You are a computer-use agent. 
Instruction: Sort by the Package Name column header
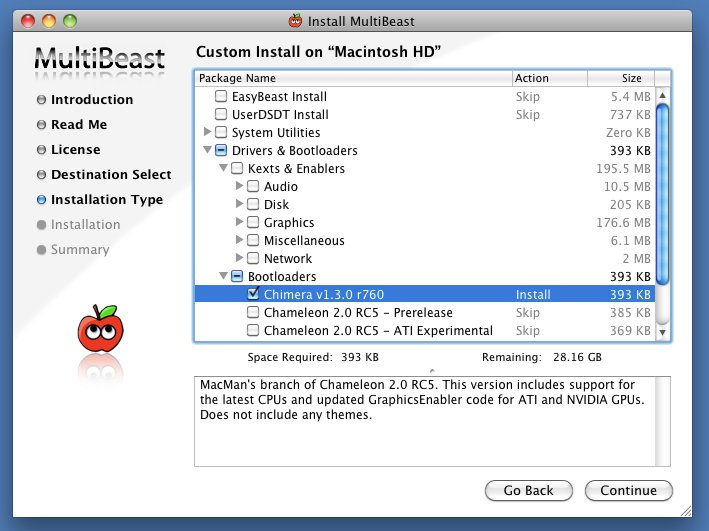[352, 78]
